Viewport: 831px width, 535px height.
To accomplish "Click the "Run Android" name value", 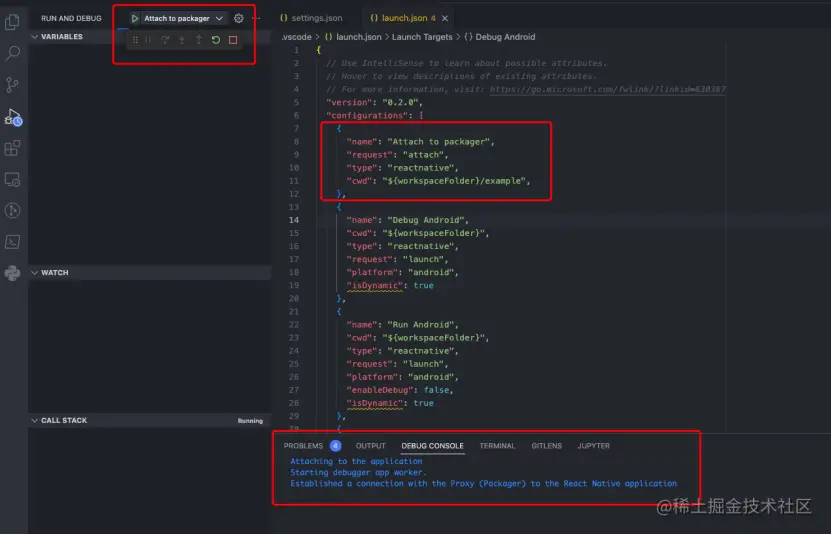I will click(421, 324).
